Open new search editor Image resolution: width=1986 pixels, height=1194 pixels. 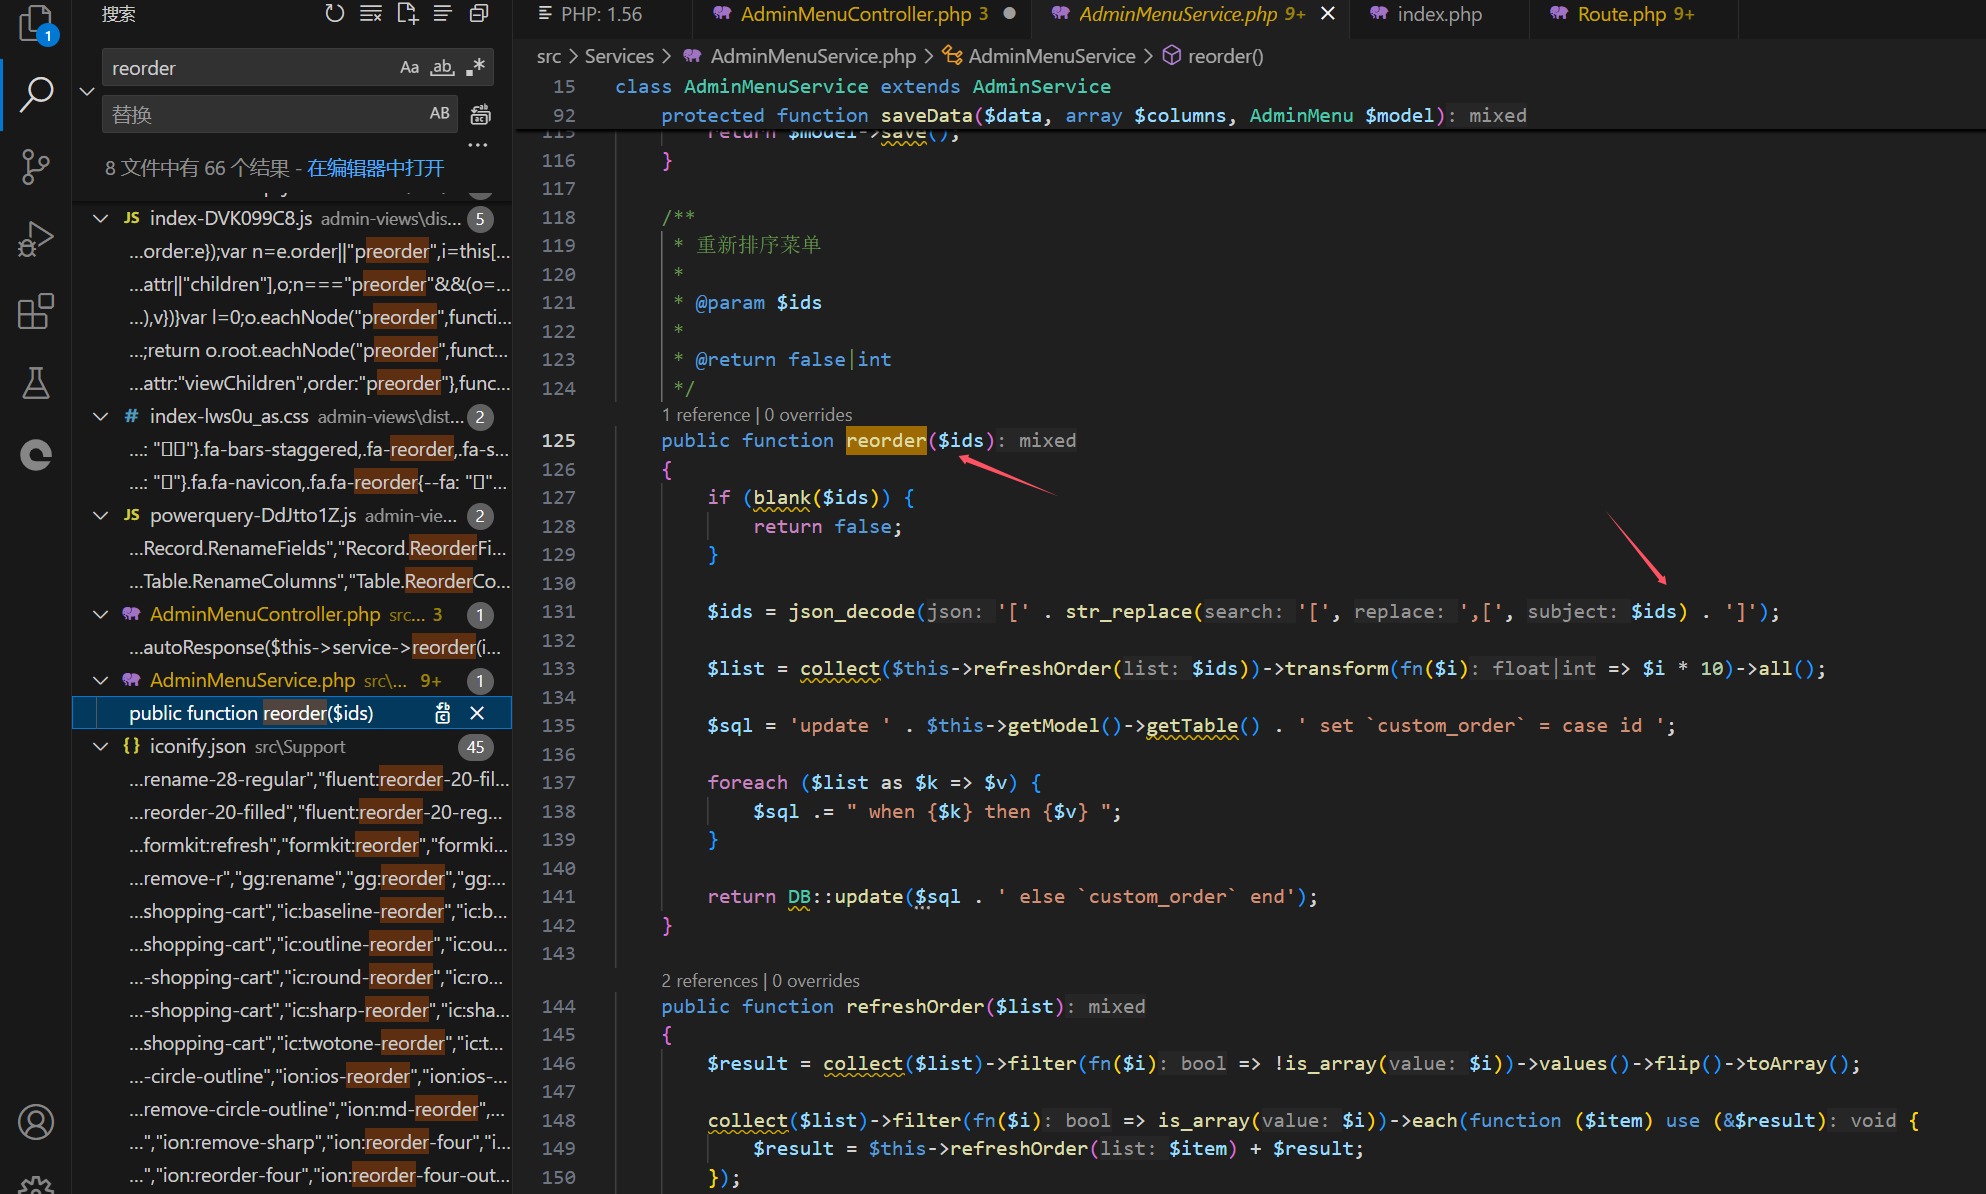[x=407, y=14]
